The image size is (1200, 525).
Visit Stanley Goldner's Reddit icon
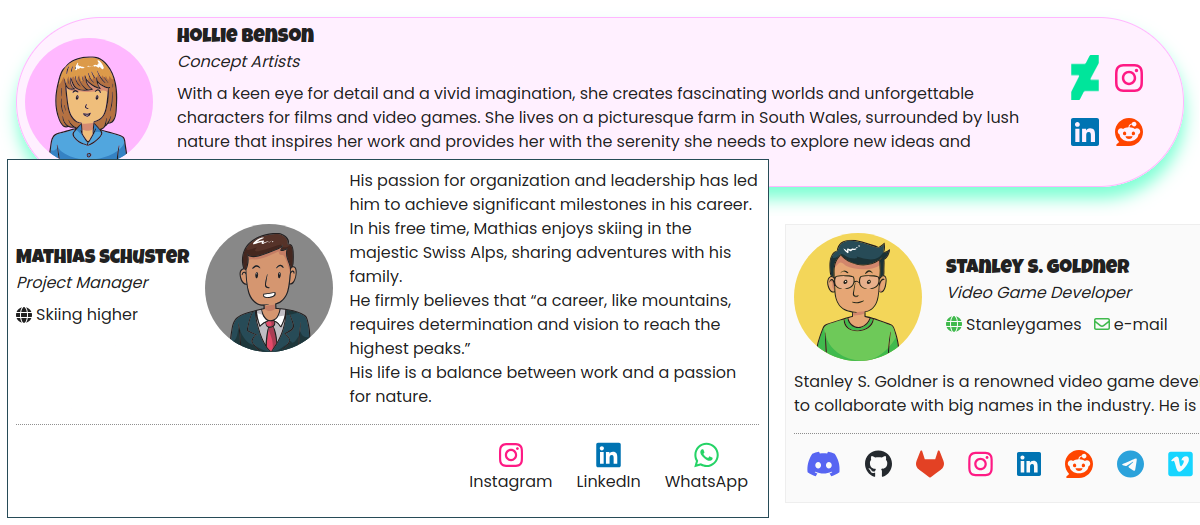point(1079,464)
